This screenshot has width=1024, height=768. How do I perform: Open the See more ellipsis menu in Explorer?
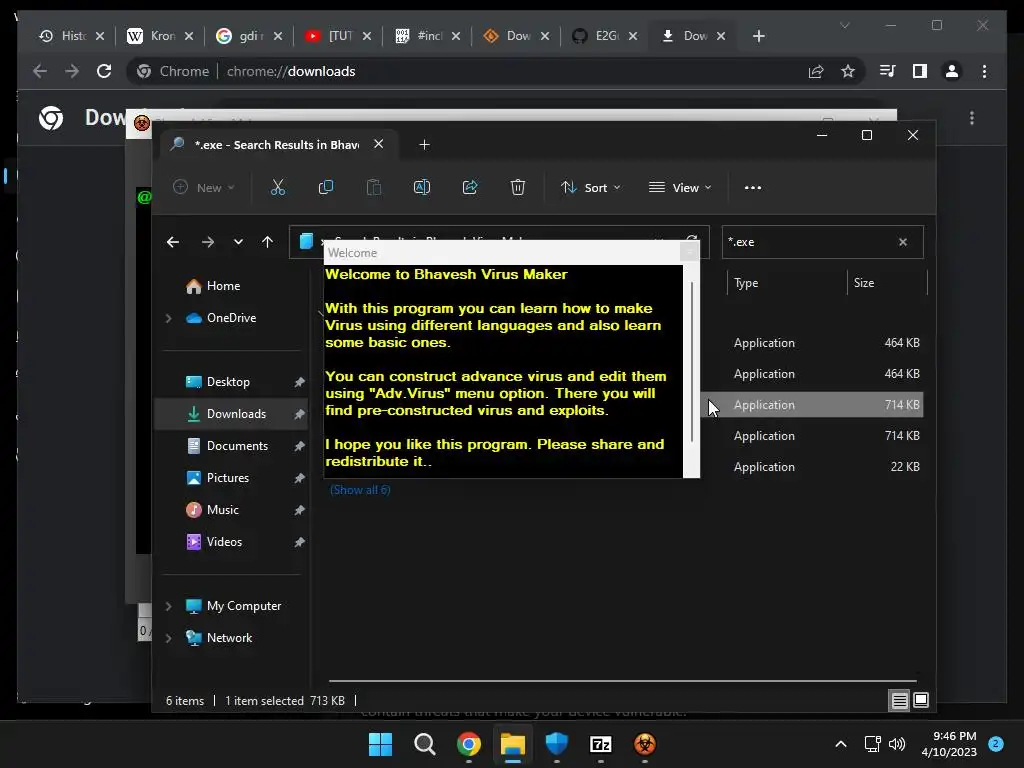tap(752, 187)
